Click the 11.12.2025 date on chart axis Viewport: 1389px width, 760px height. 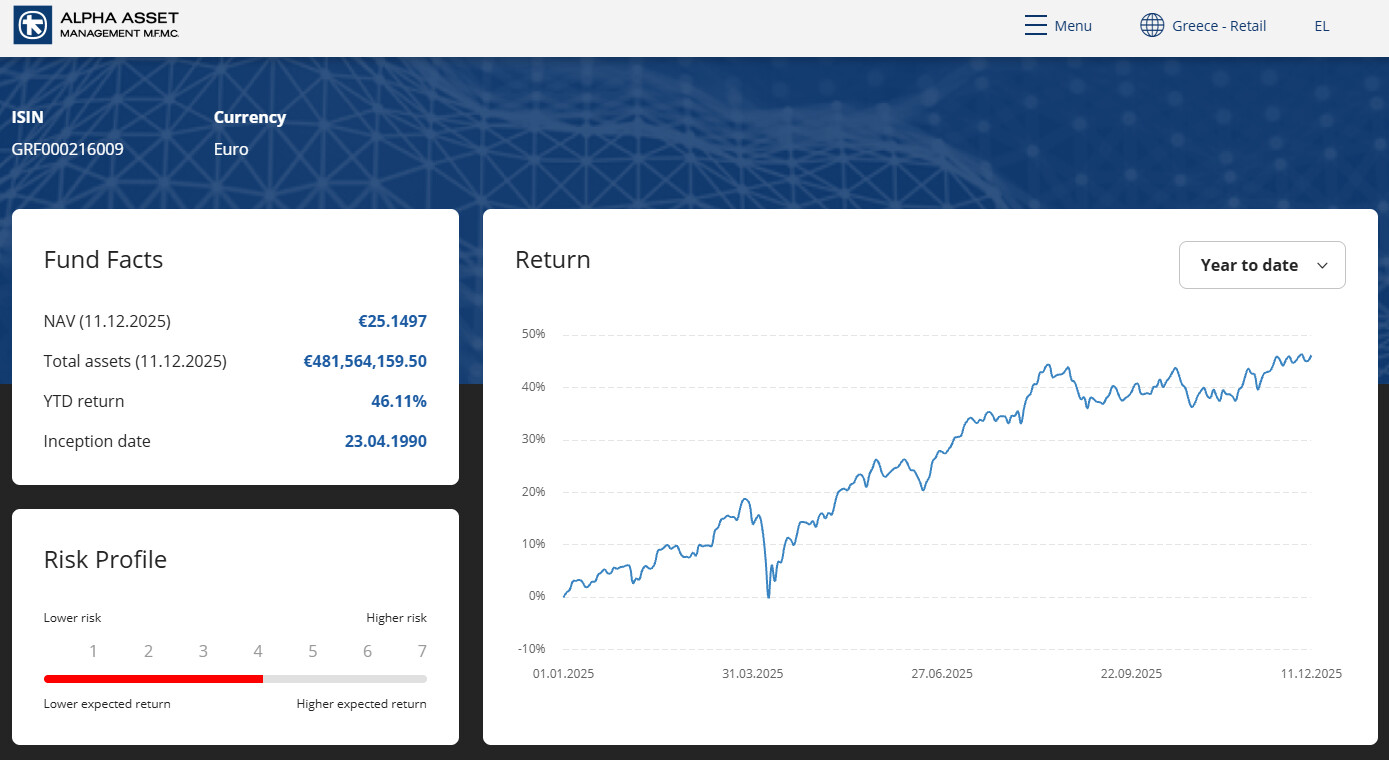(1311, 674)
